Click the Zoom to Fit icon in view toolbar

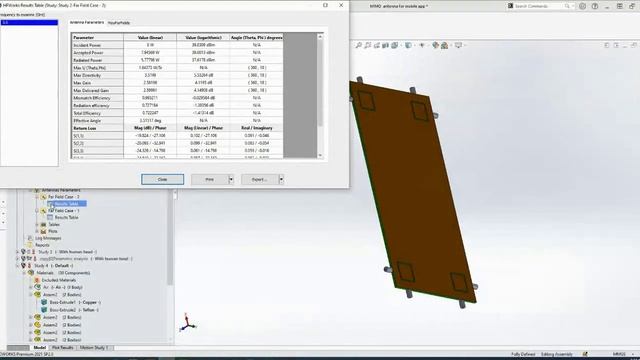pos(358,45)
